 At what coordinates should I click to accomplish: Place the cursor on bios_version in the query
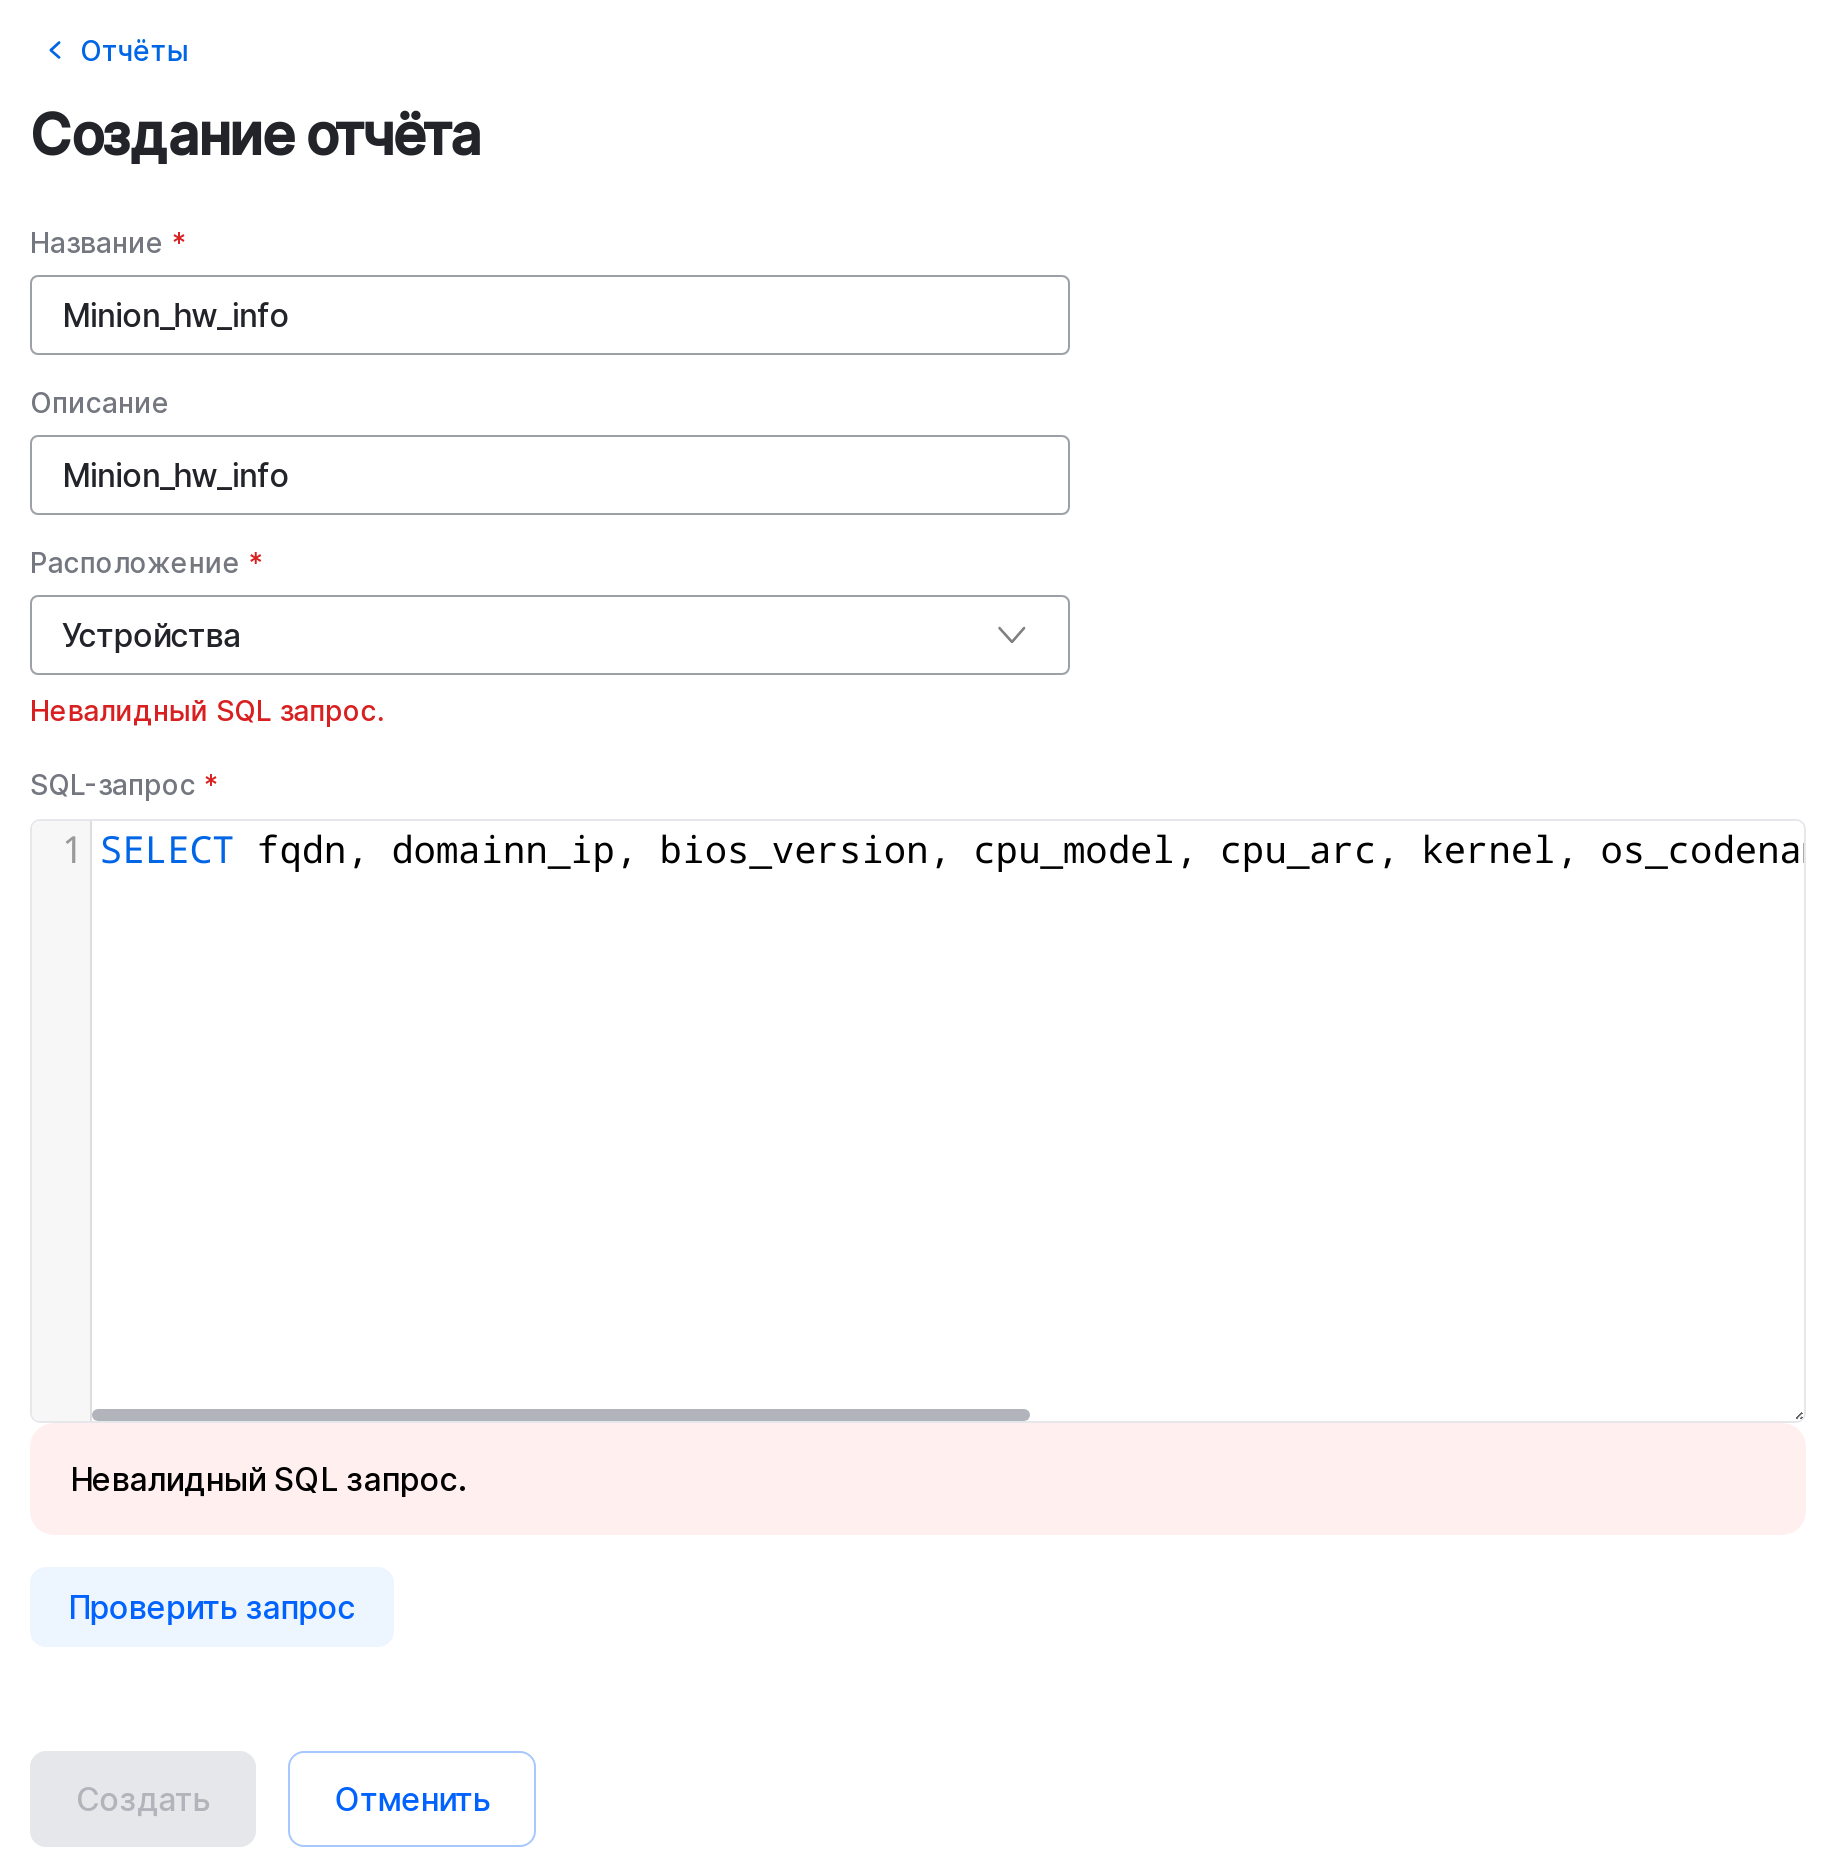point(793,851)
